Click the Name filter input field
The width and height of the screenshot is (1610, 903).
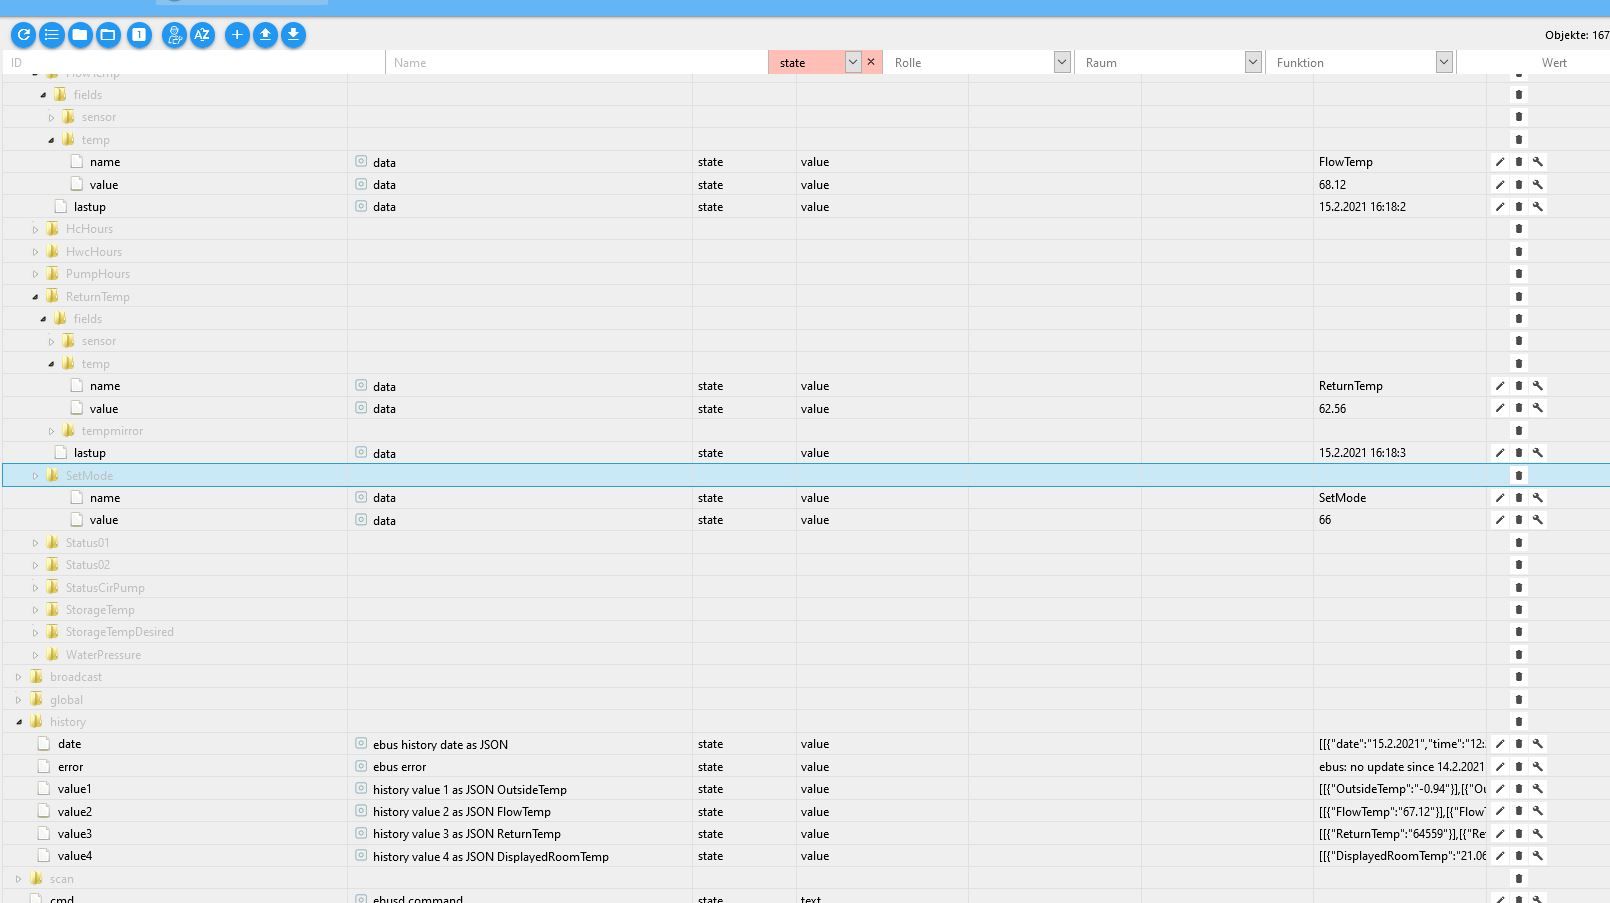[577, 62]
